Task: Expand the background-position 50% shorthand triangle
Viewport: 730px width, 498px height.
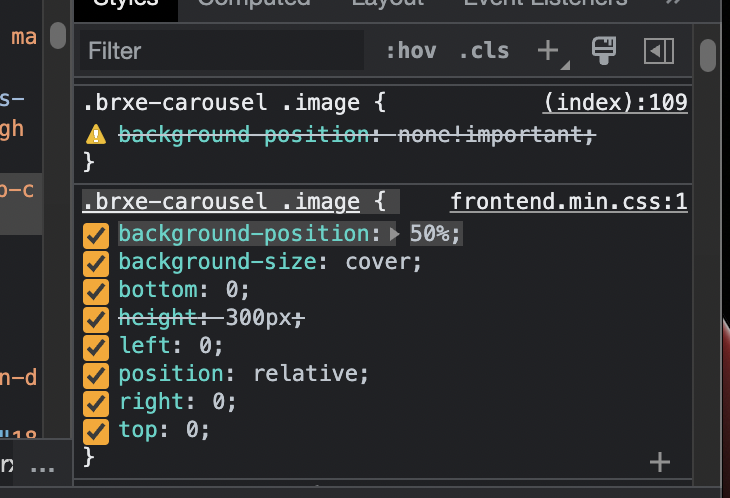Action: [394, 234]
